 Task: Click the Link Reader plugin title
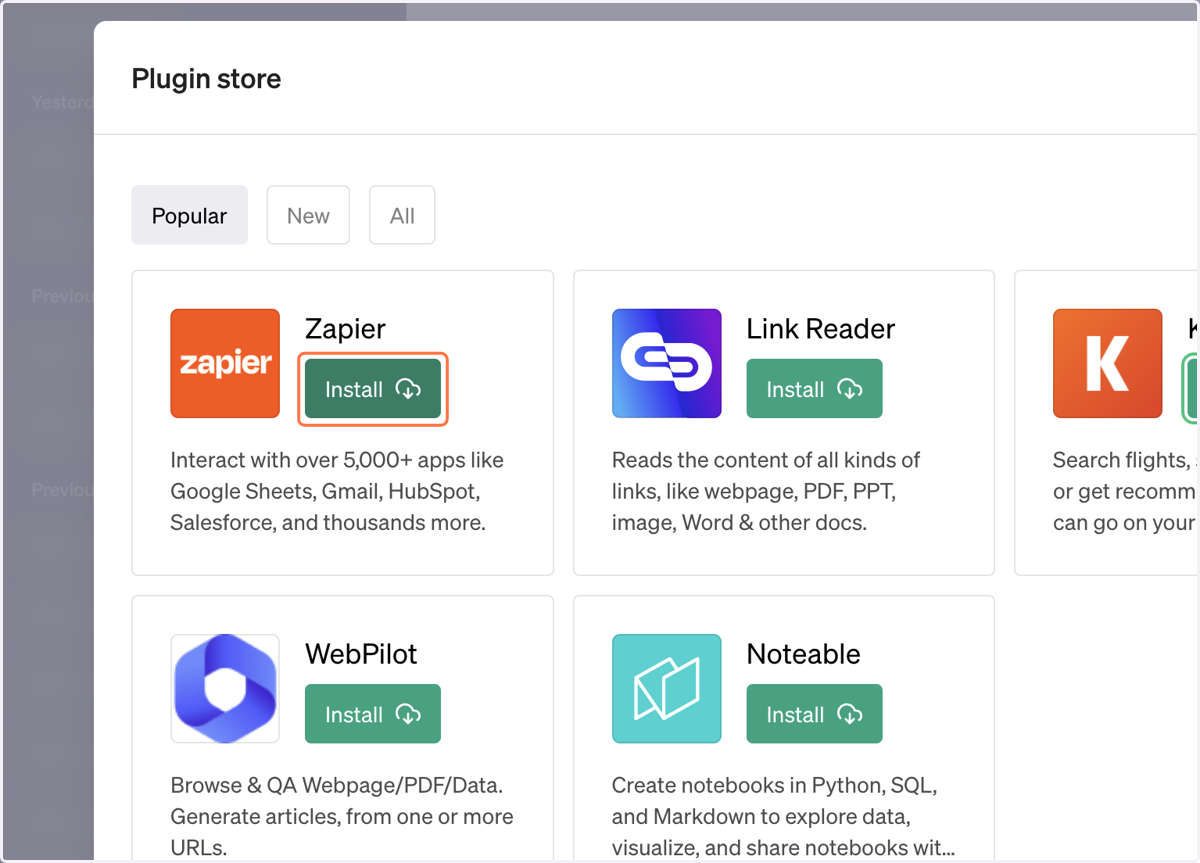pyautogui.click(x=821, y=329)
